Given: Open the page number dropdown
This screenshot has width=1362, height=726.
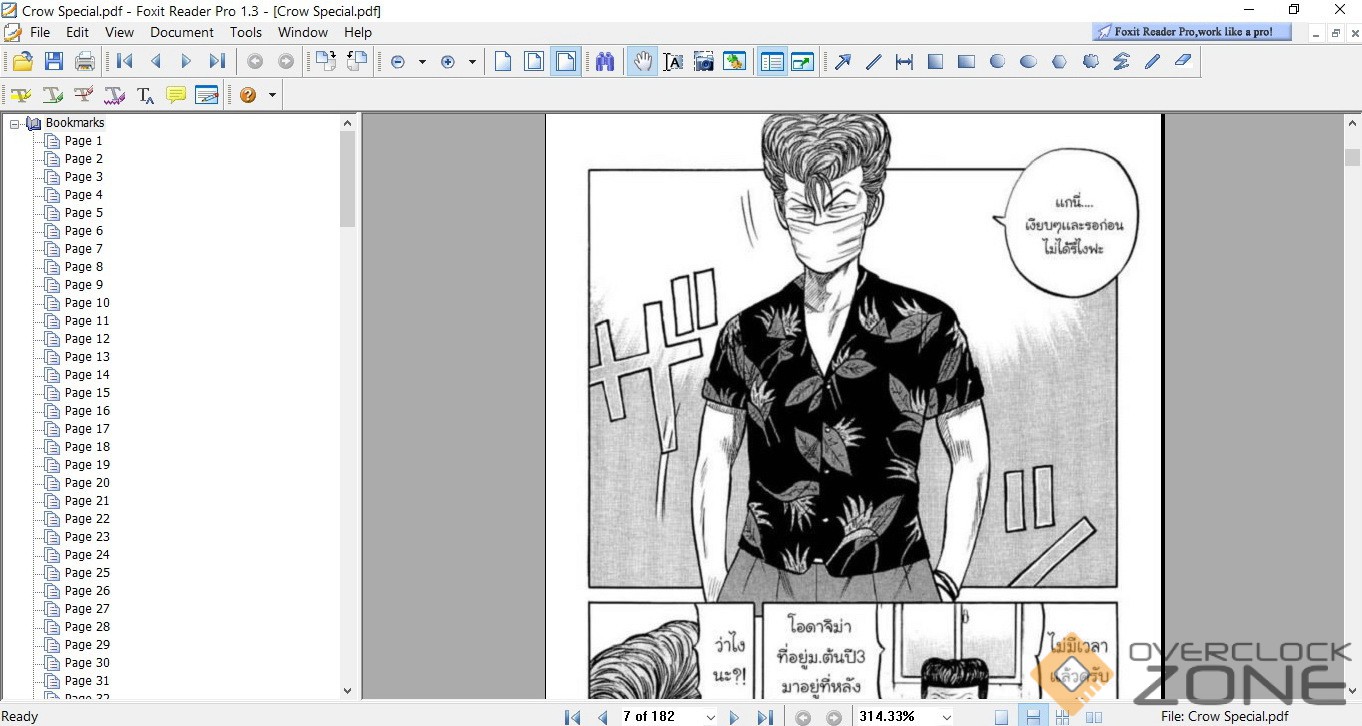Looking at the screenshot, I should coord(710,717).
